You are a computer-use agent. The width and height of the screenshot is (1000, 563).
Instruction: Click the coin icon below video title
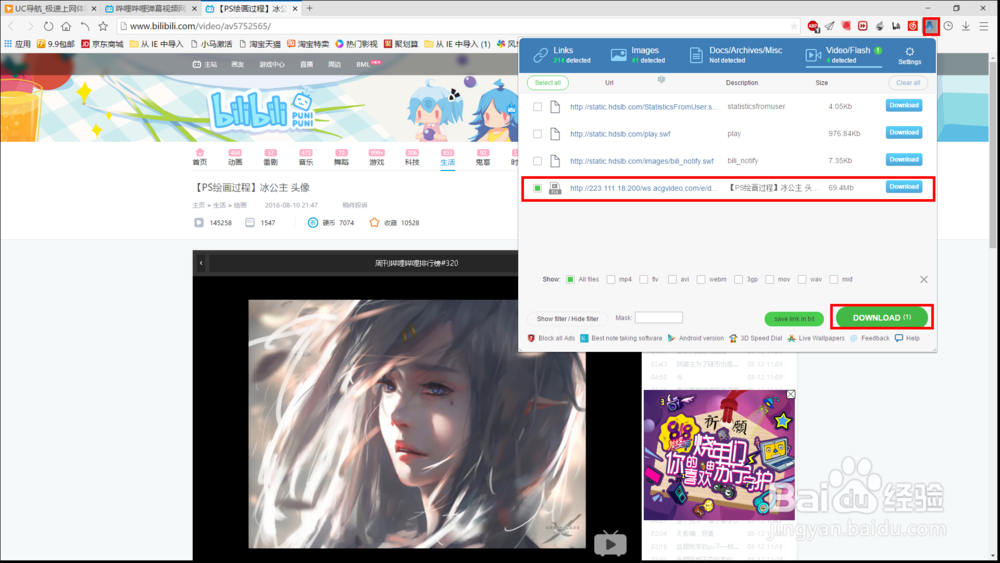(312, 223)
